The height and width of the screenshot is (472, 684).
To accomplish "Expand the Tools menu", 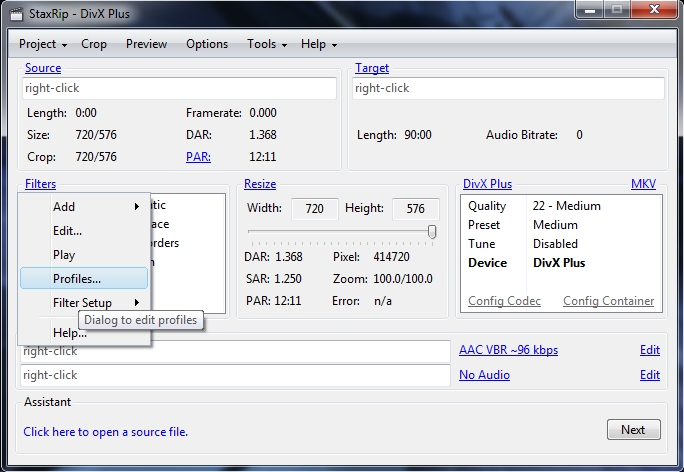I will click(267, 44).
